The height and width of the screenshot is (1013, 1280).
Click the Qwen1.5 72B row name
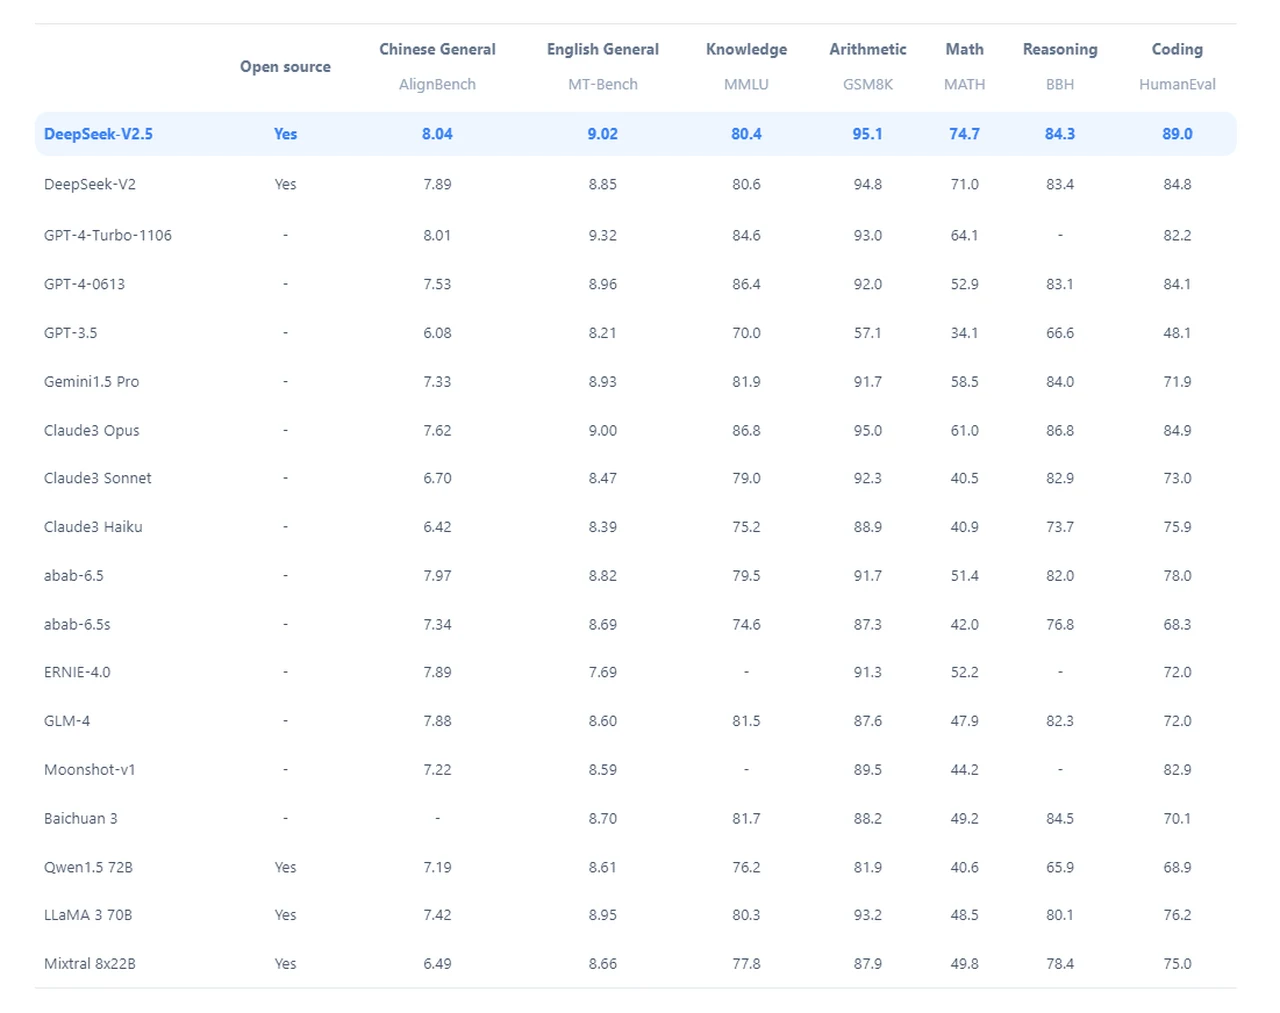click(x=88, y=868)
